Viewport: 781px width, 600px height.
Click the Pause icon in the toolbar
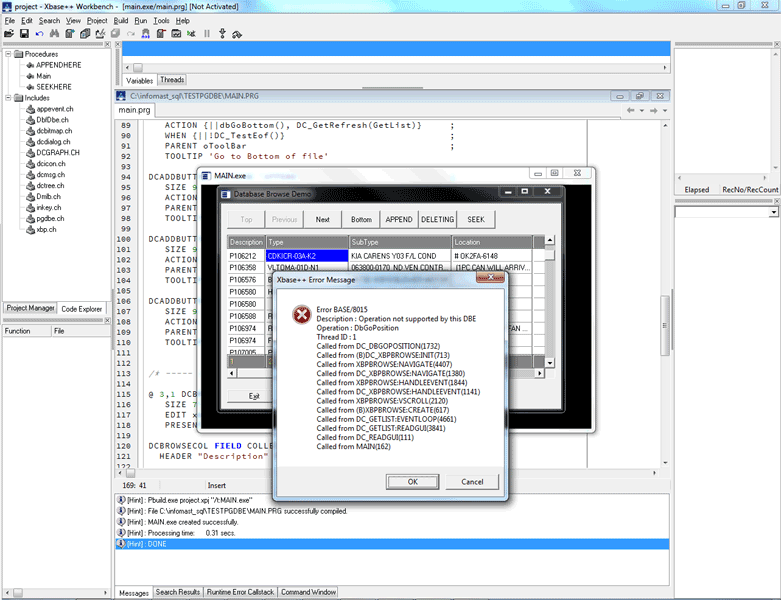[x=207, y=34]
